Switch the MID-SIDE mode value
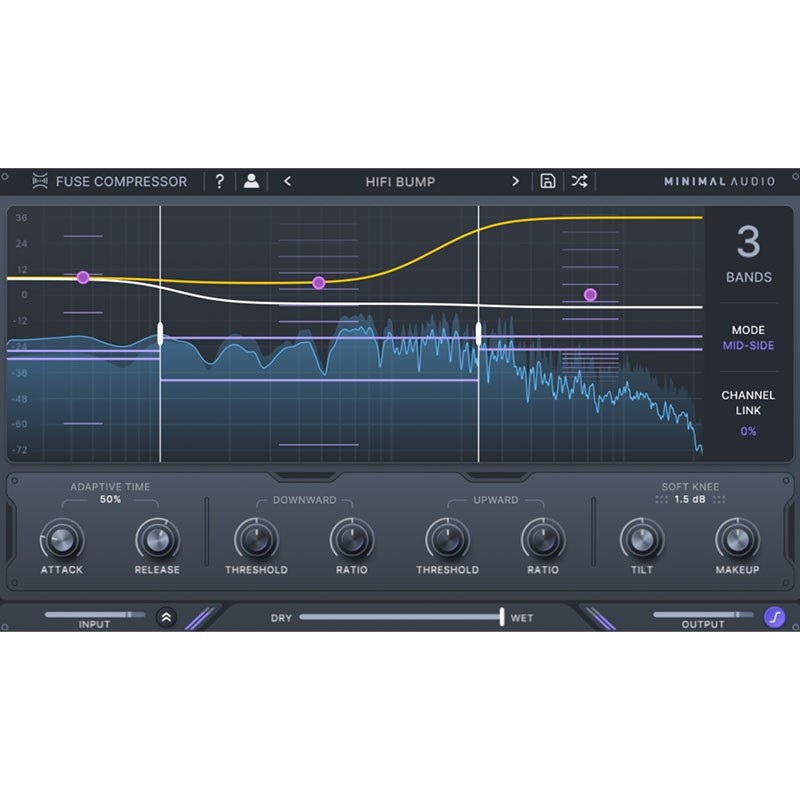Image resolution: width=800 pixels, height=800 pixels. (x=748, y=345)
